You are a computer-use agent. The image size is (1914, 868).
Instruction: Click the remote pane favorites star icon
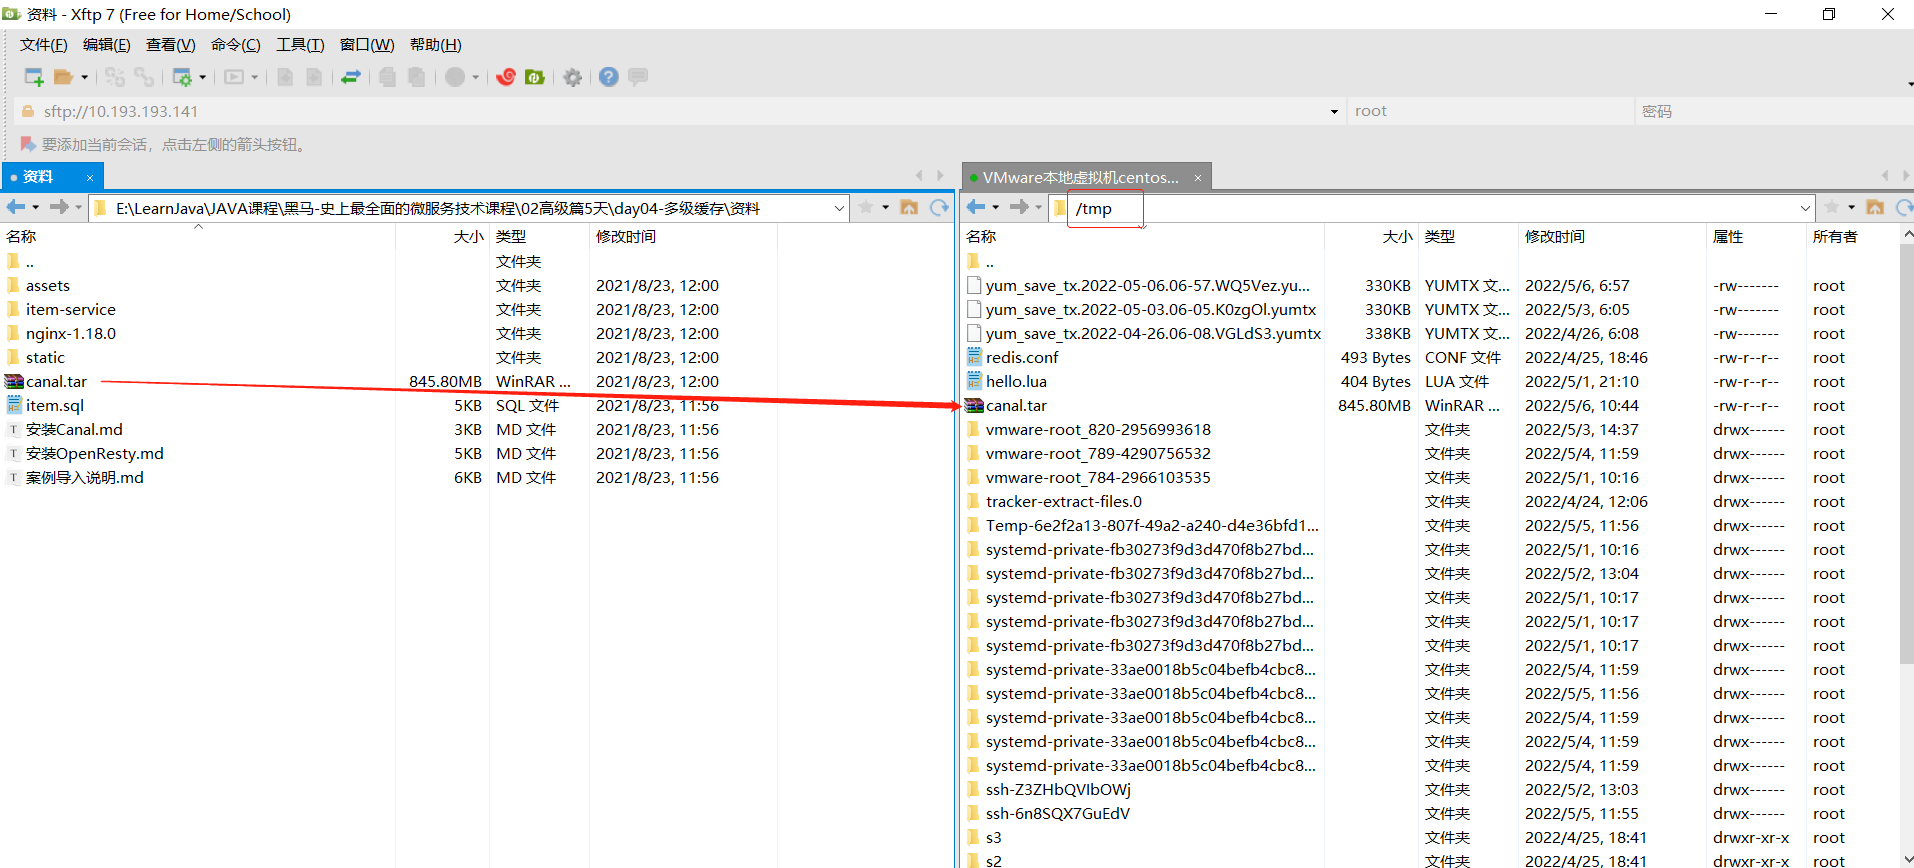1832,207
